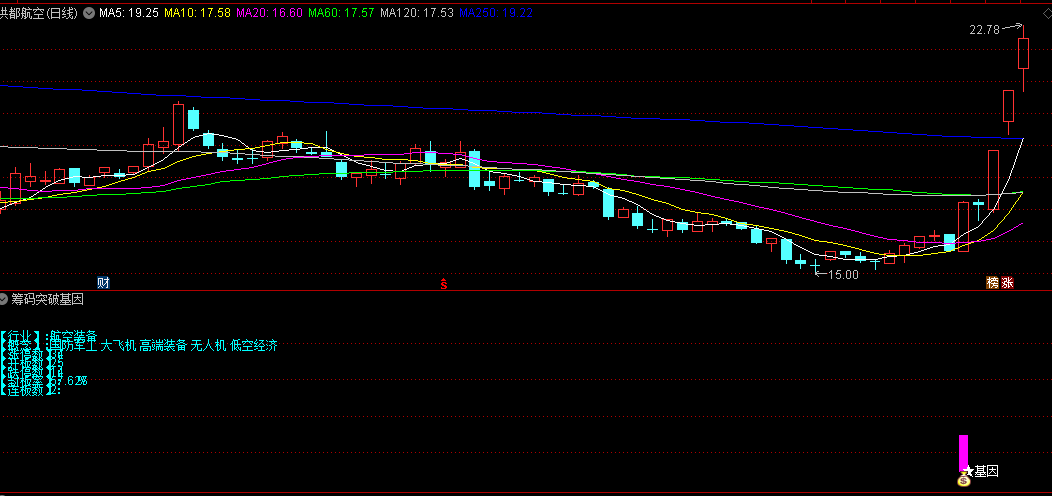Click the 【连板数】 info line
Viewport: 1052px width, 496px height.
tap(30, 389)
